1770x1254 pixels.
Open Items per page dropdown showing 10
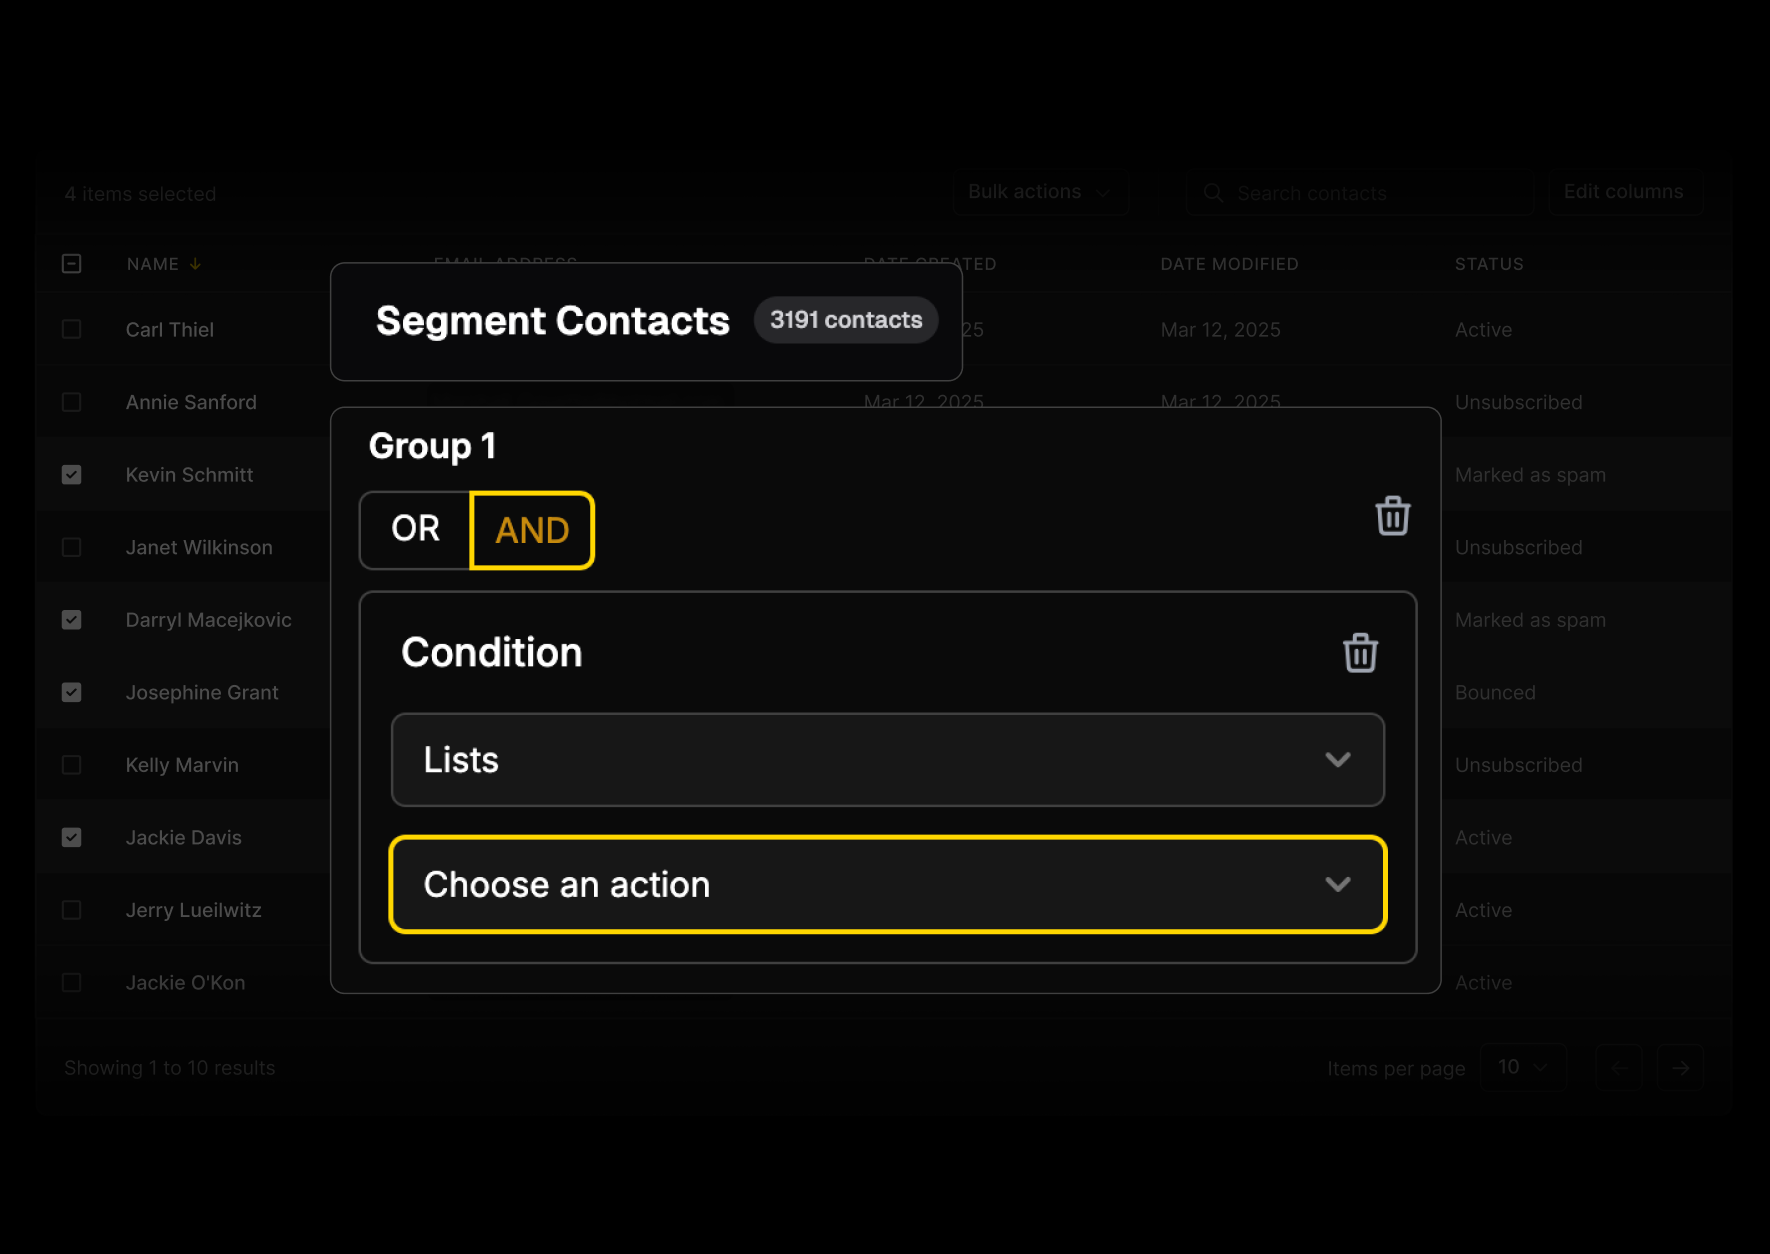click(1523, 1067)
